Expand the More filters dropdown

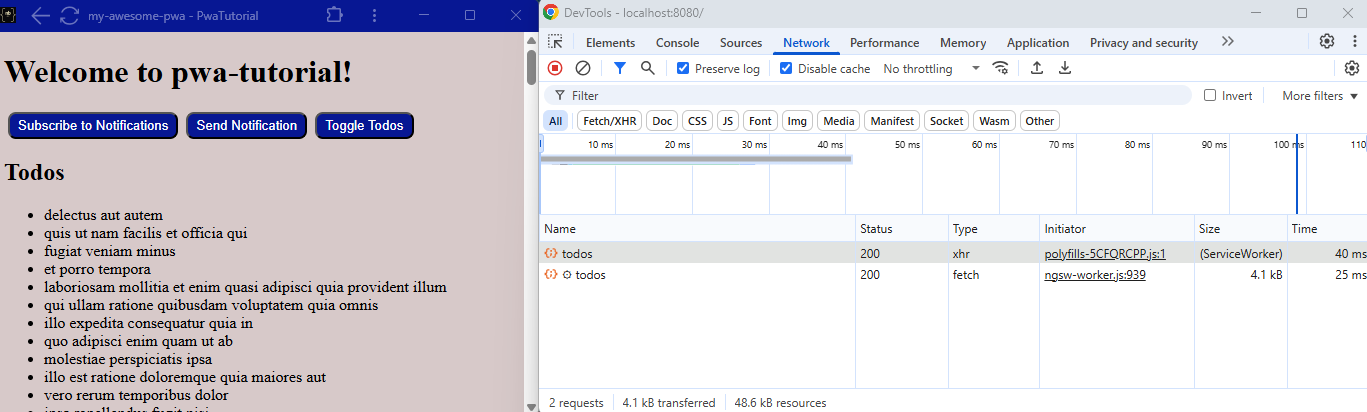coord(1321,95)
